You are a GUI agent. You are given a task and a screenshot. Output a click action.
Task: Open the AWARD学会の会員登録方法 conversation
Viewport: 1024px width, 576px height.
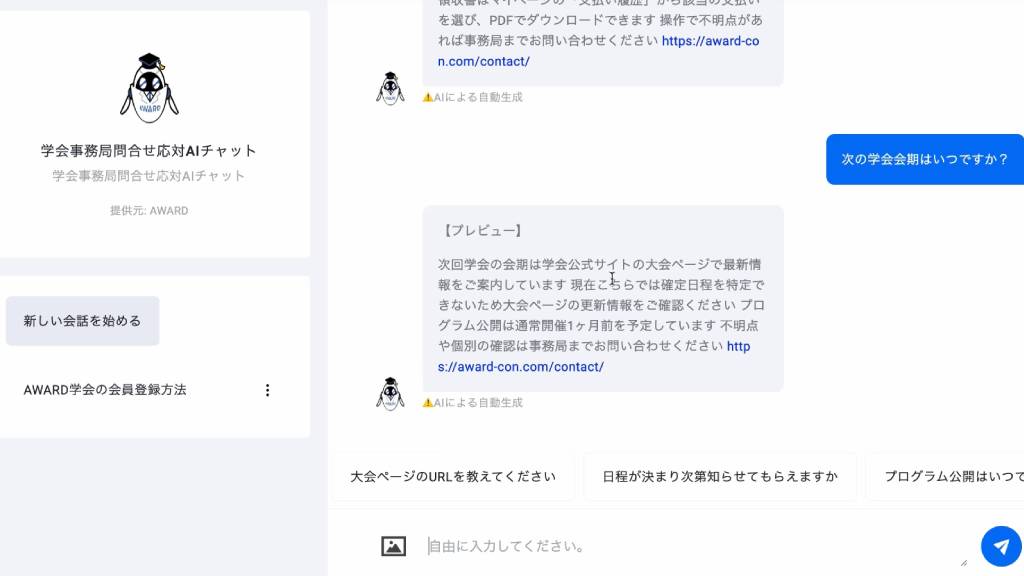click(x=105, y=390)
